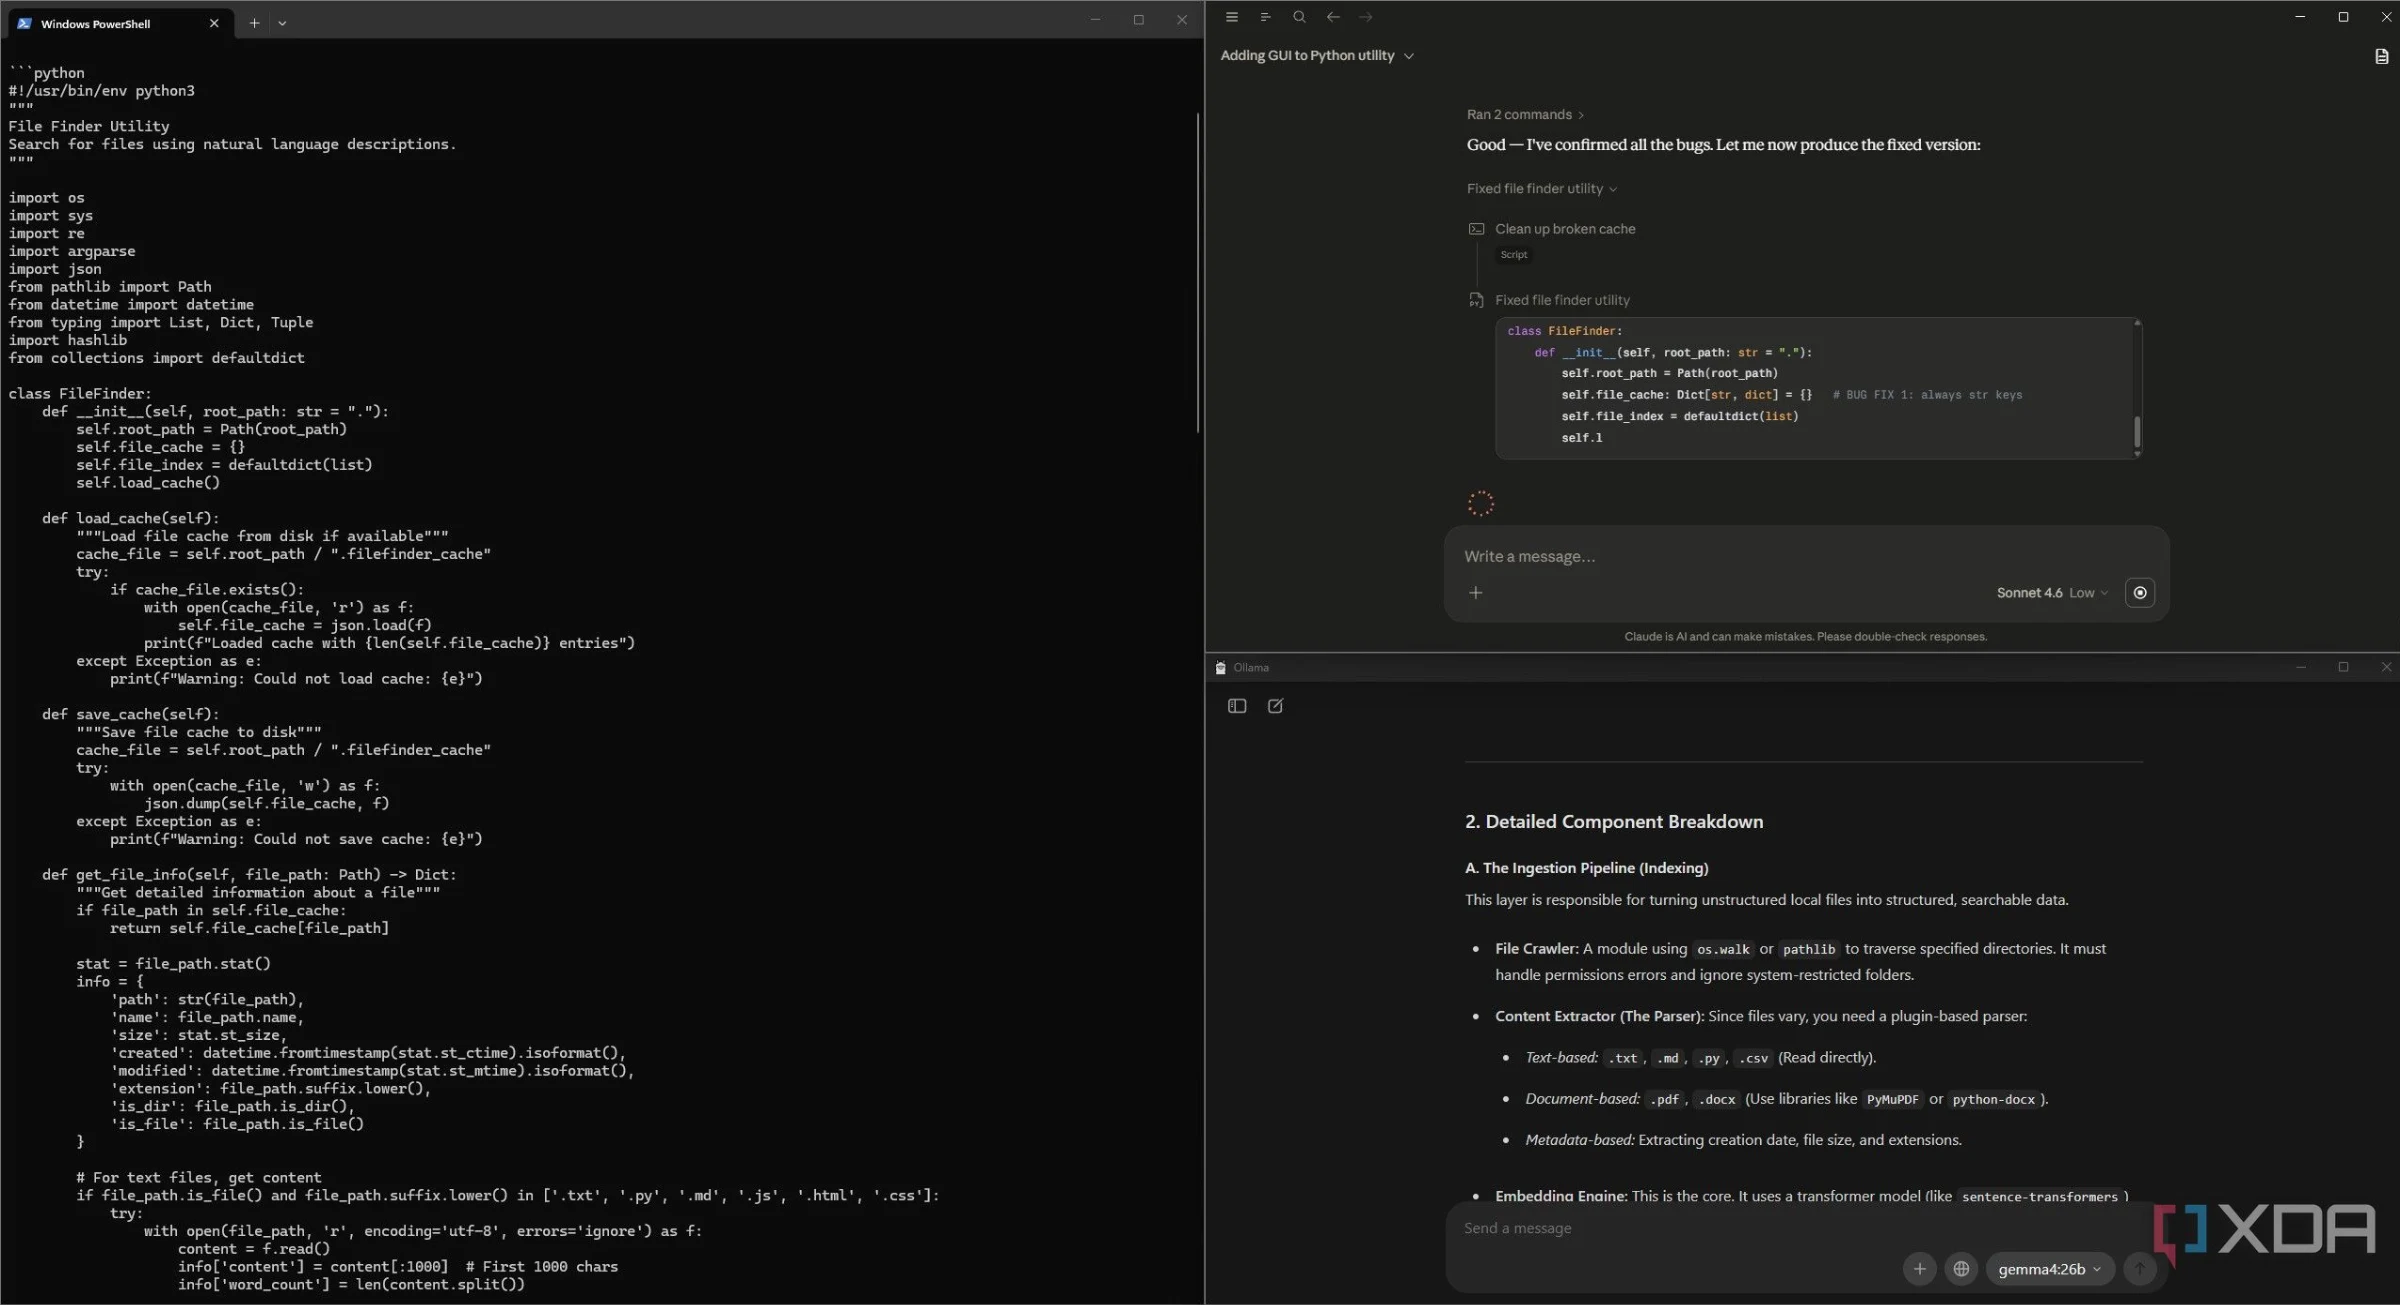This screenshot has height=1305, width=2400.
Task: Click File Crawler bullet label
Action: [x=1537, y=948]
